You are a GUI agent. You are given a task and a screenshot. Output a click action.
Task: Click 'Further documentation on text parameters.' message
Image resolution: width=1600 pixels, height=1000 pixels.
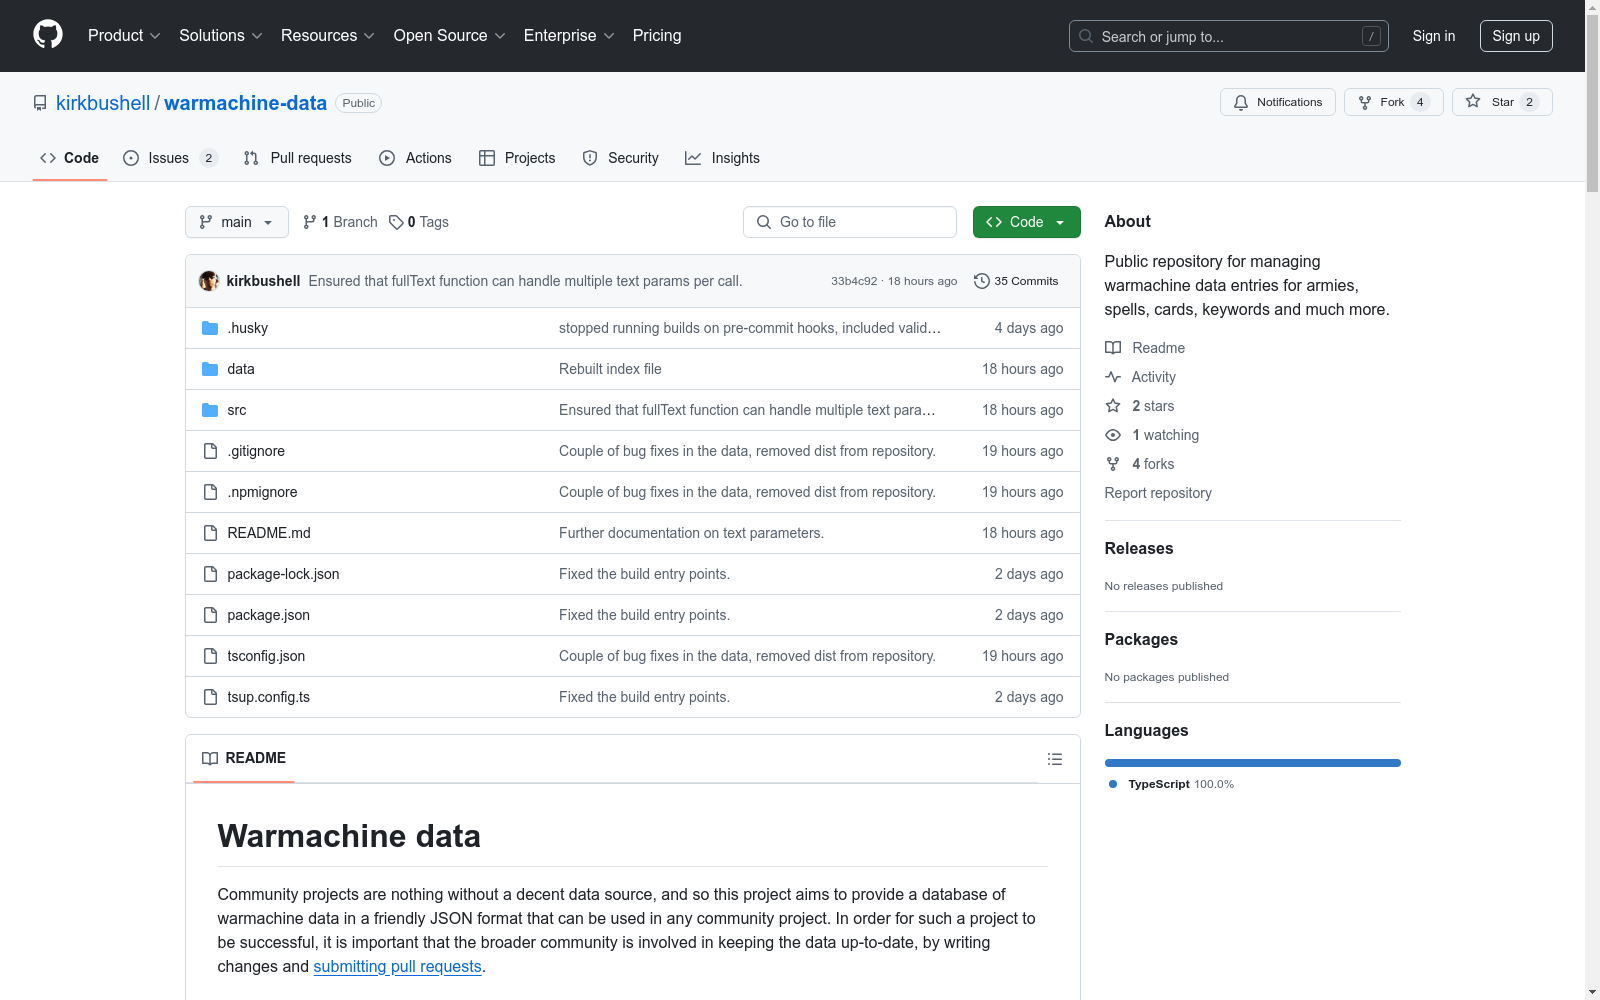(691, 533)
